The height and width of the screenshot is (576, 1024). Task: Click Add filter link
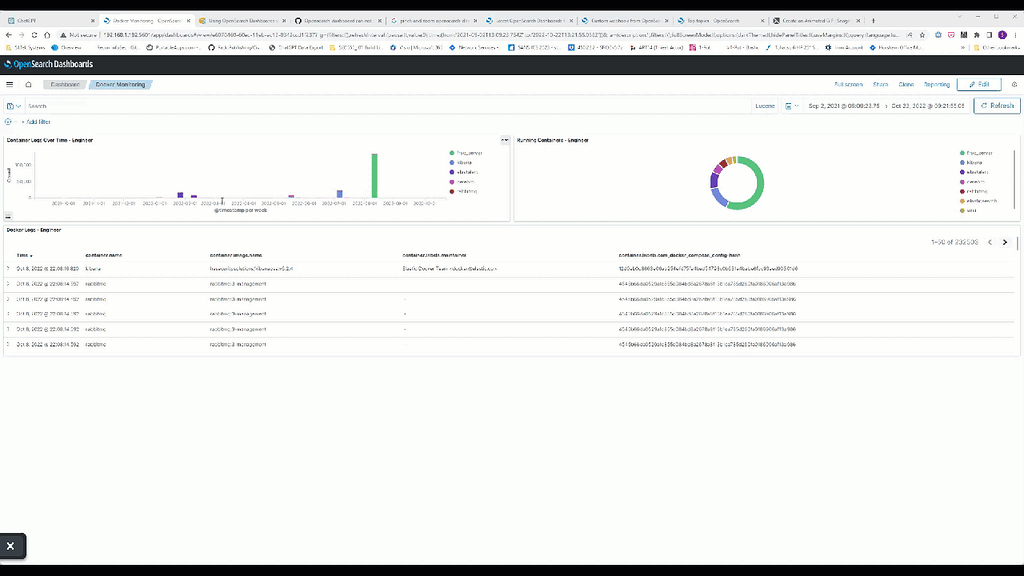(36, 121)
